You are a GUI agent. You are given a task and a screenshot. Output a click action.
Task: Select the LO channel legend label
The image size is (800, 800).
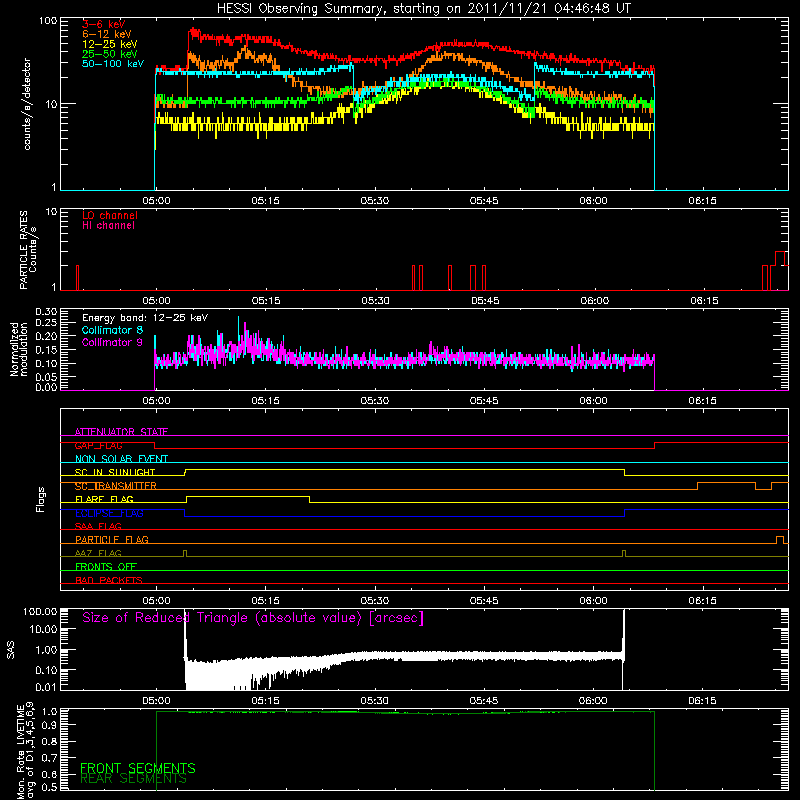(110, 216)
